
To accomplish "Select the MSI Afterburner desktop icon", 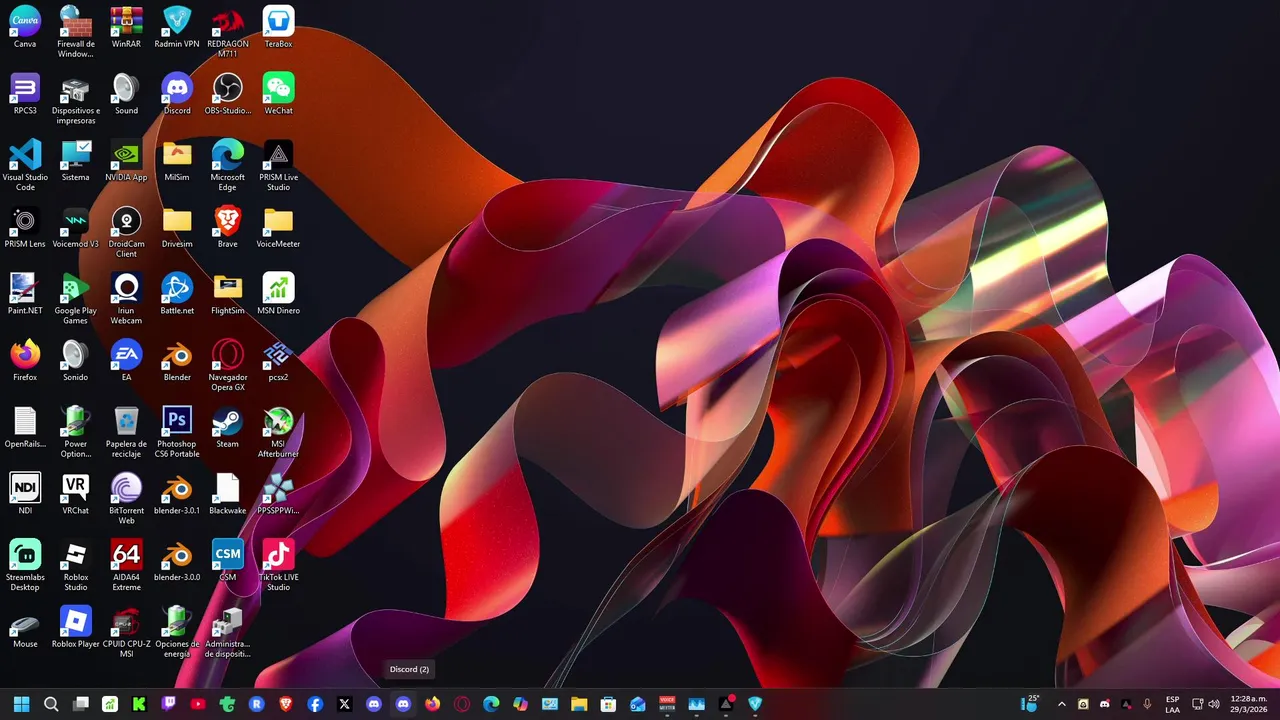I will (278, 432).
